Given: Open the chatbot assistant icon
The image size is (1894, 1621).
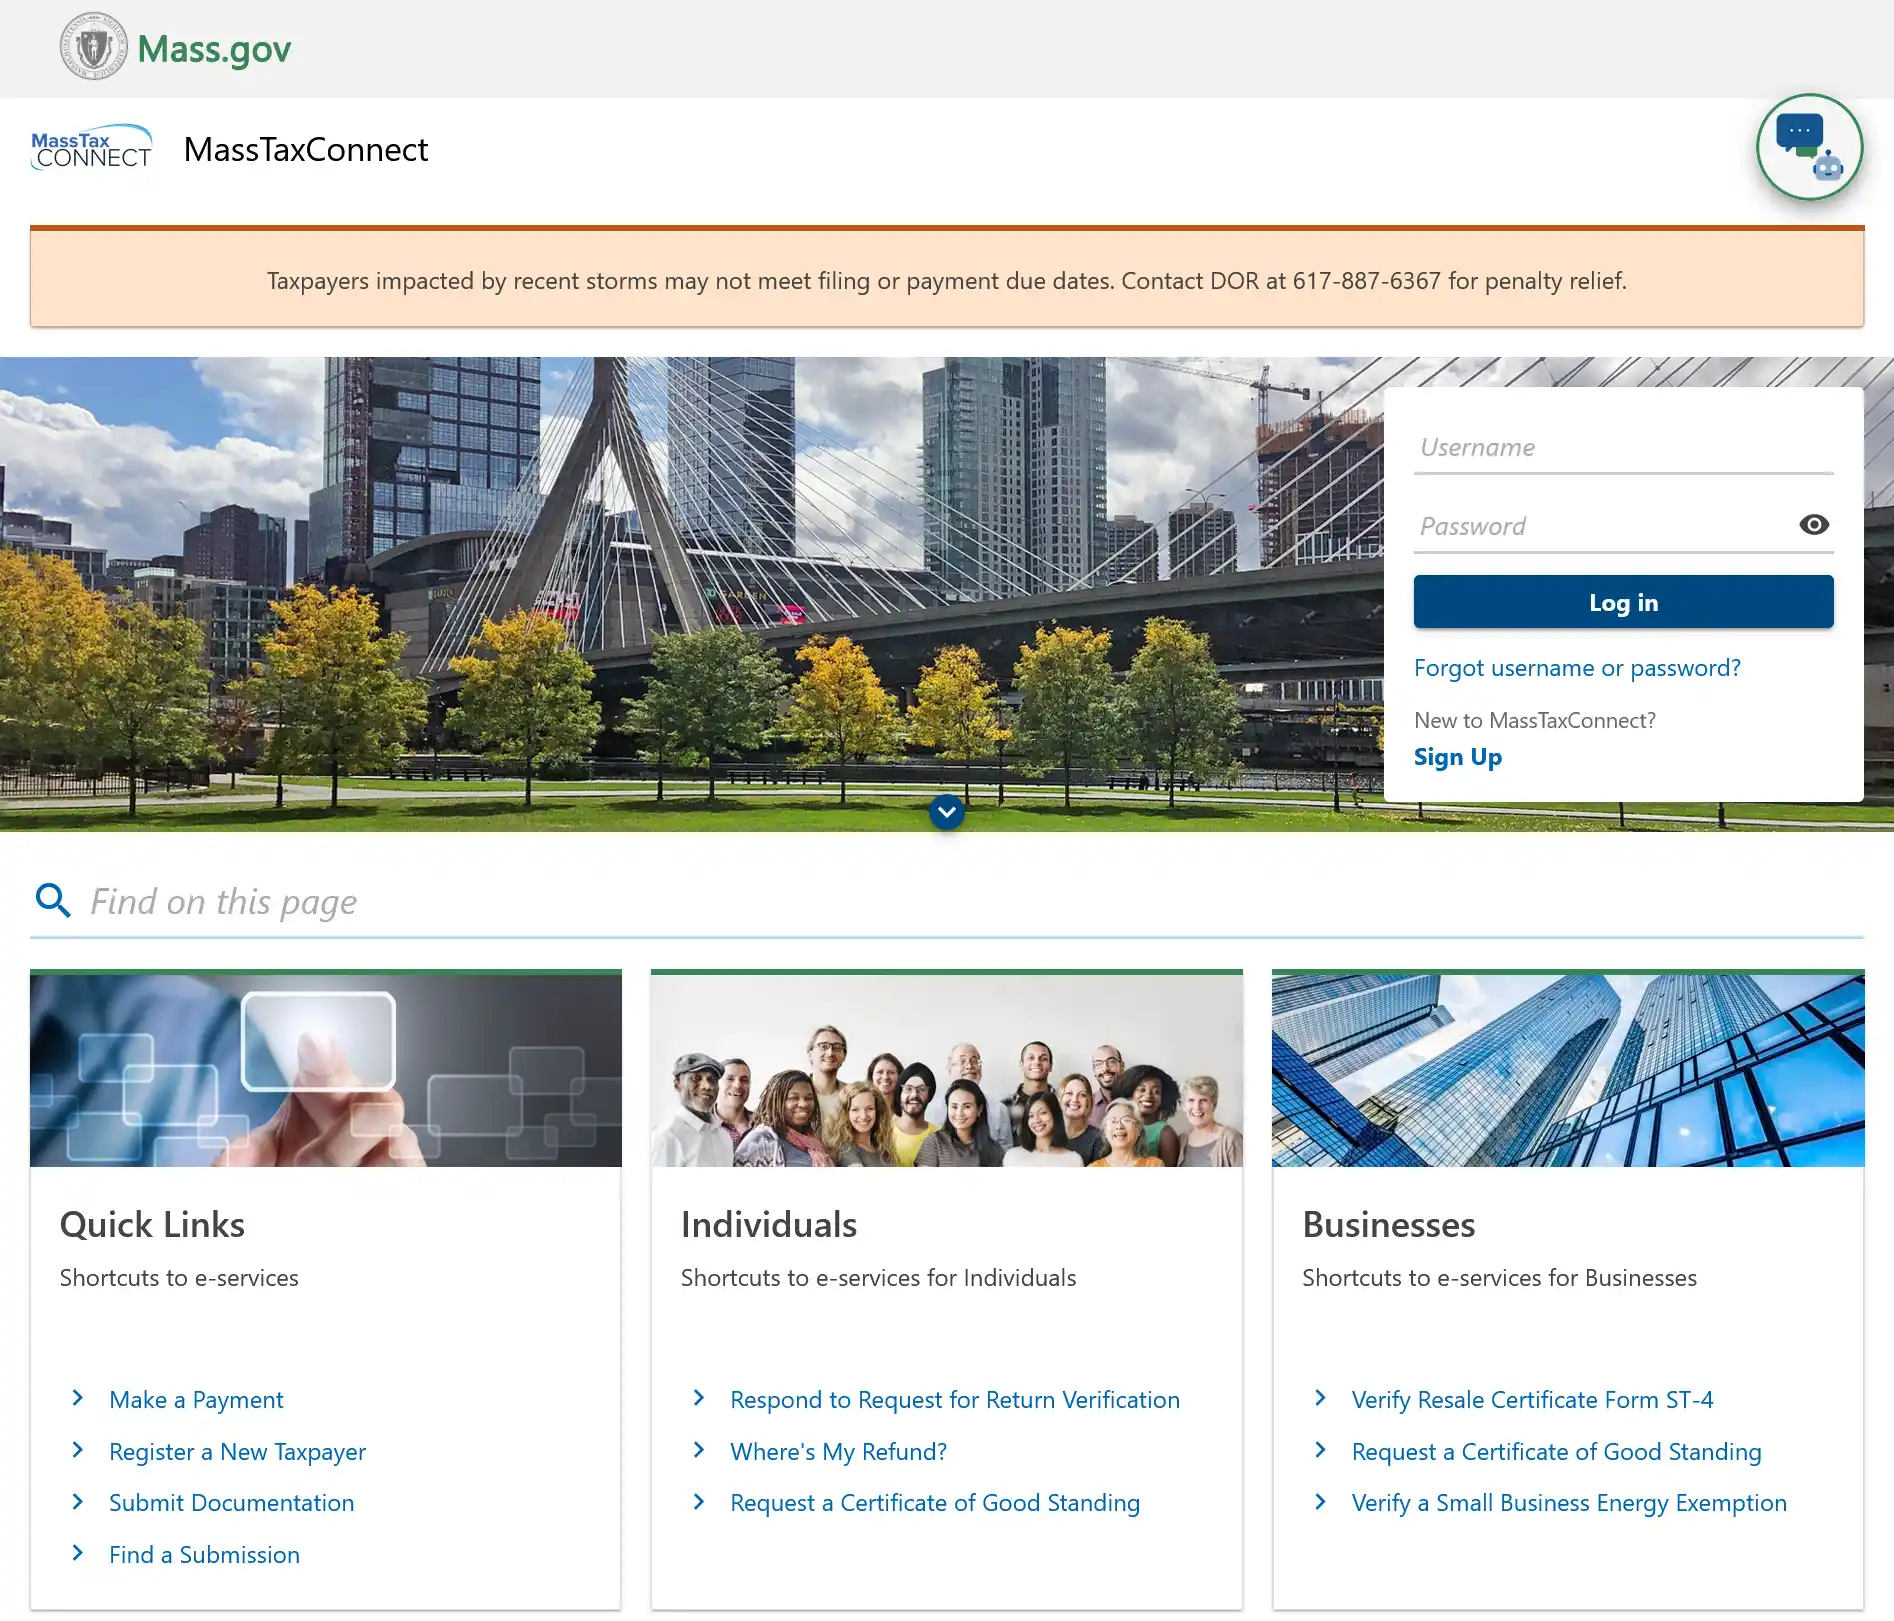Looking at the screenshot, I should (1808, 147).
